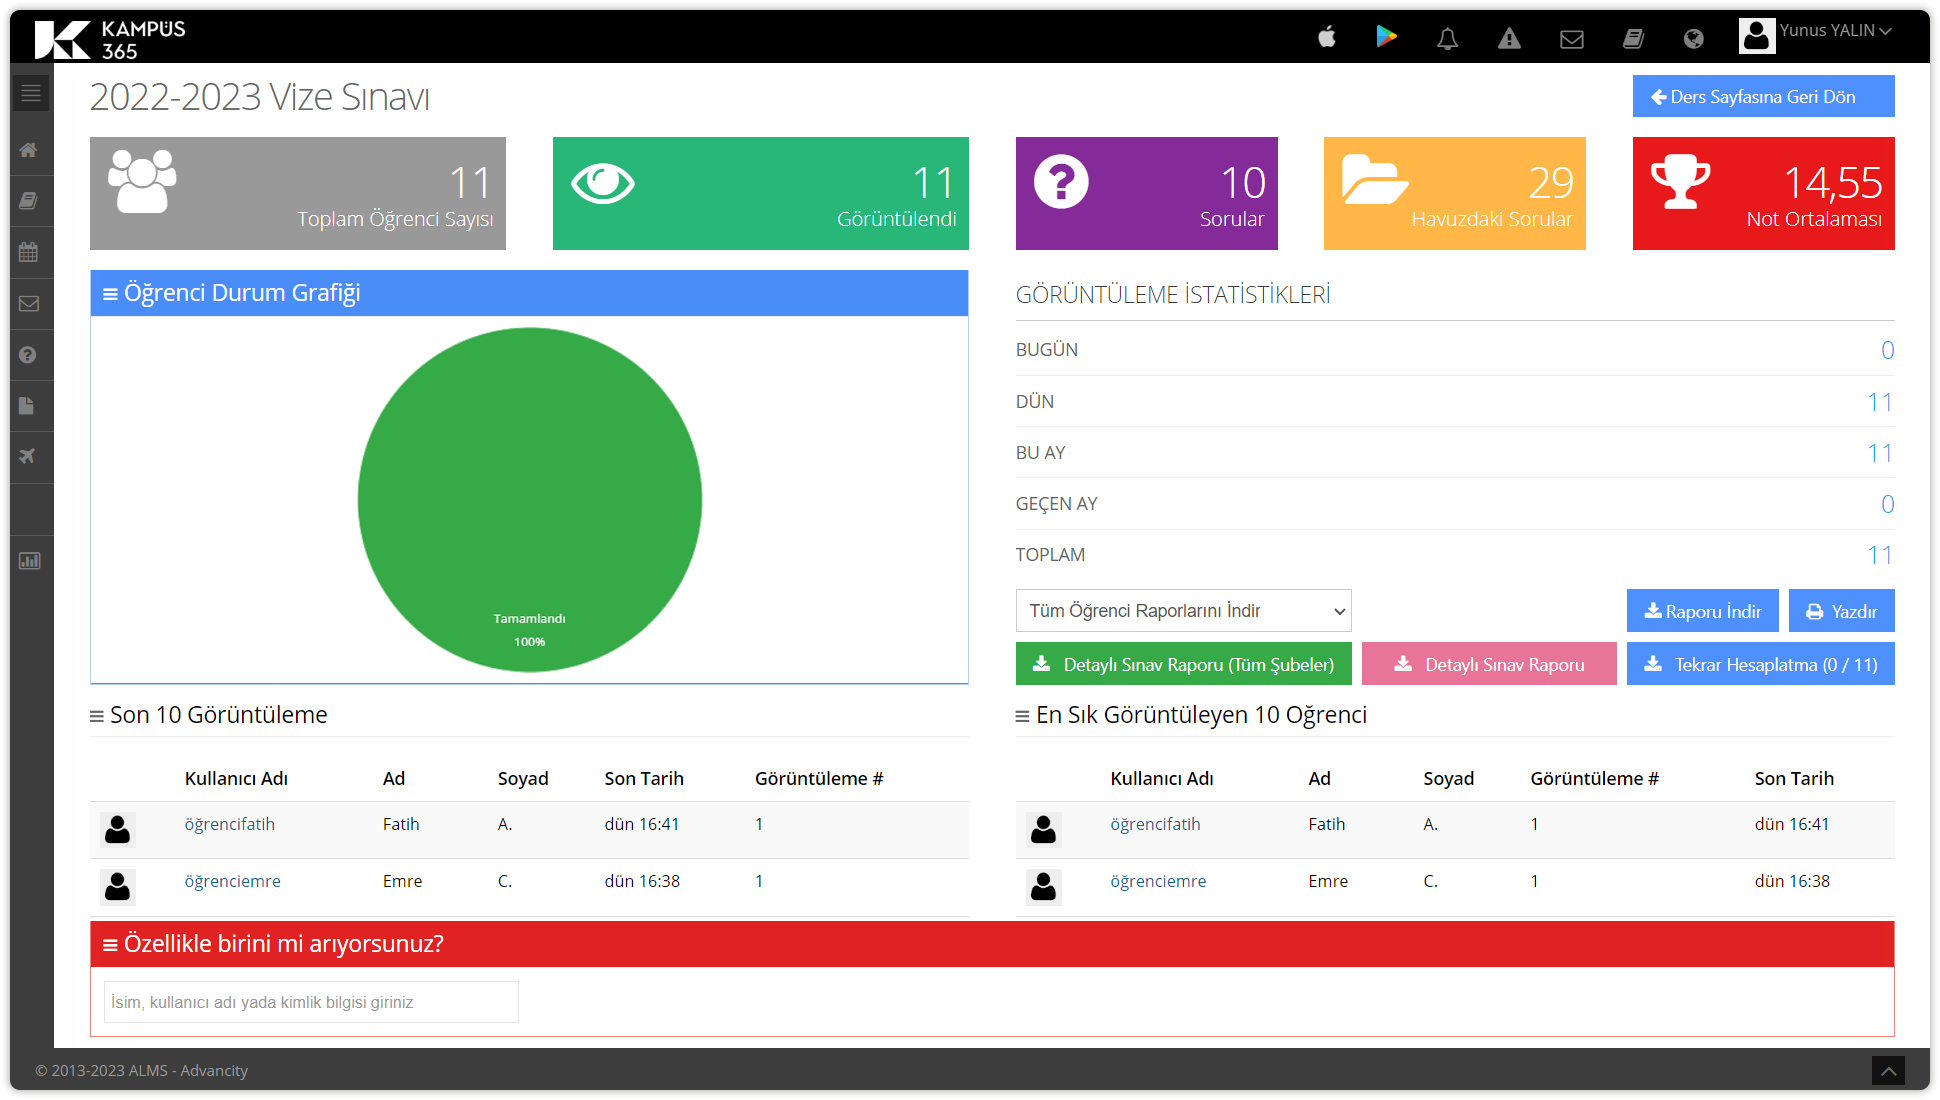Open the notifications bell
The image size is (1940, 1100).
(x=1447, y=39)
